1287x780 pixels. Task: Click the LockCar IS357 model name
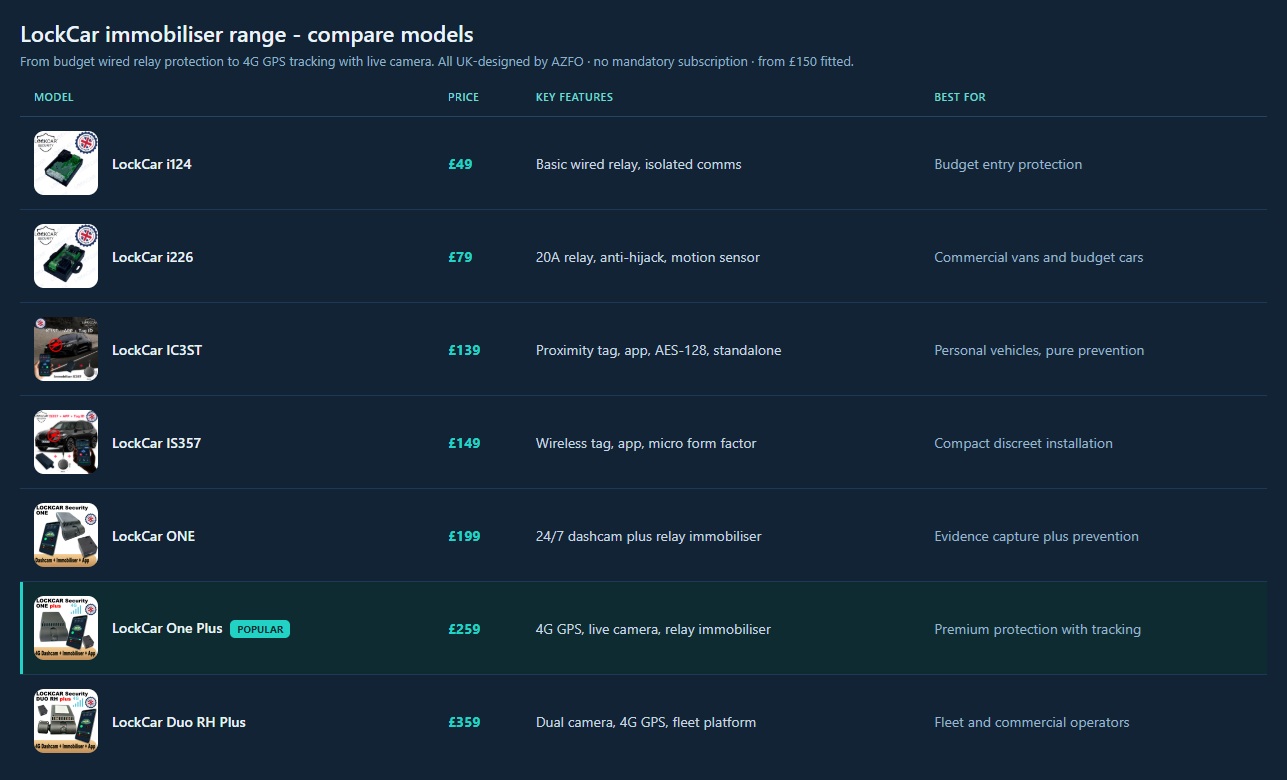[x=157, y=443]
